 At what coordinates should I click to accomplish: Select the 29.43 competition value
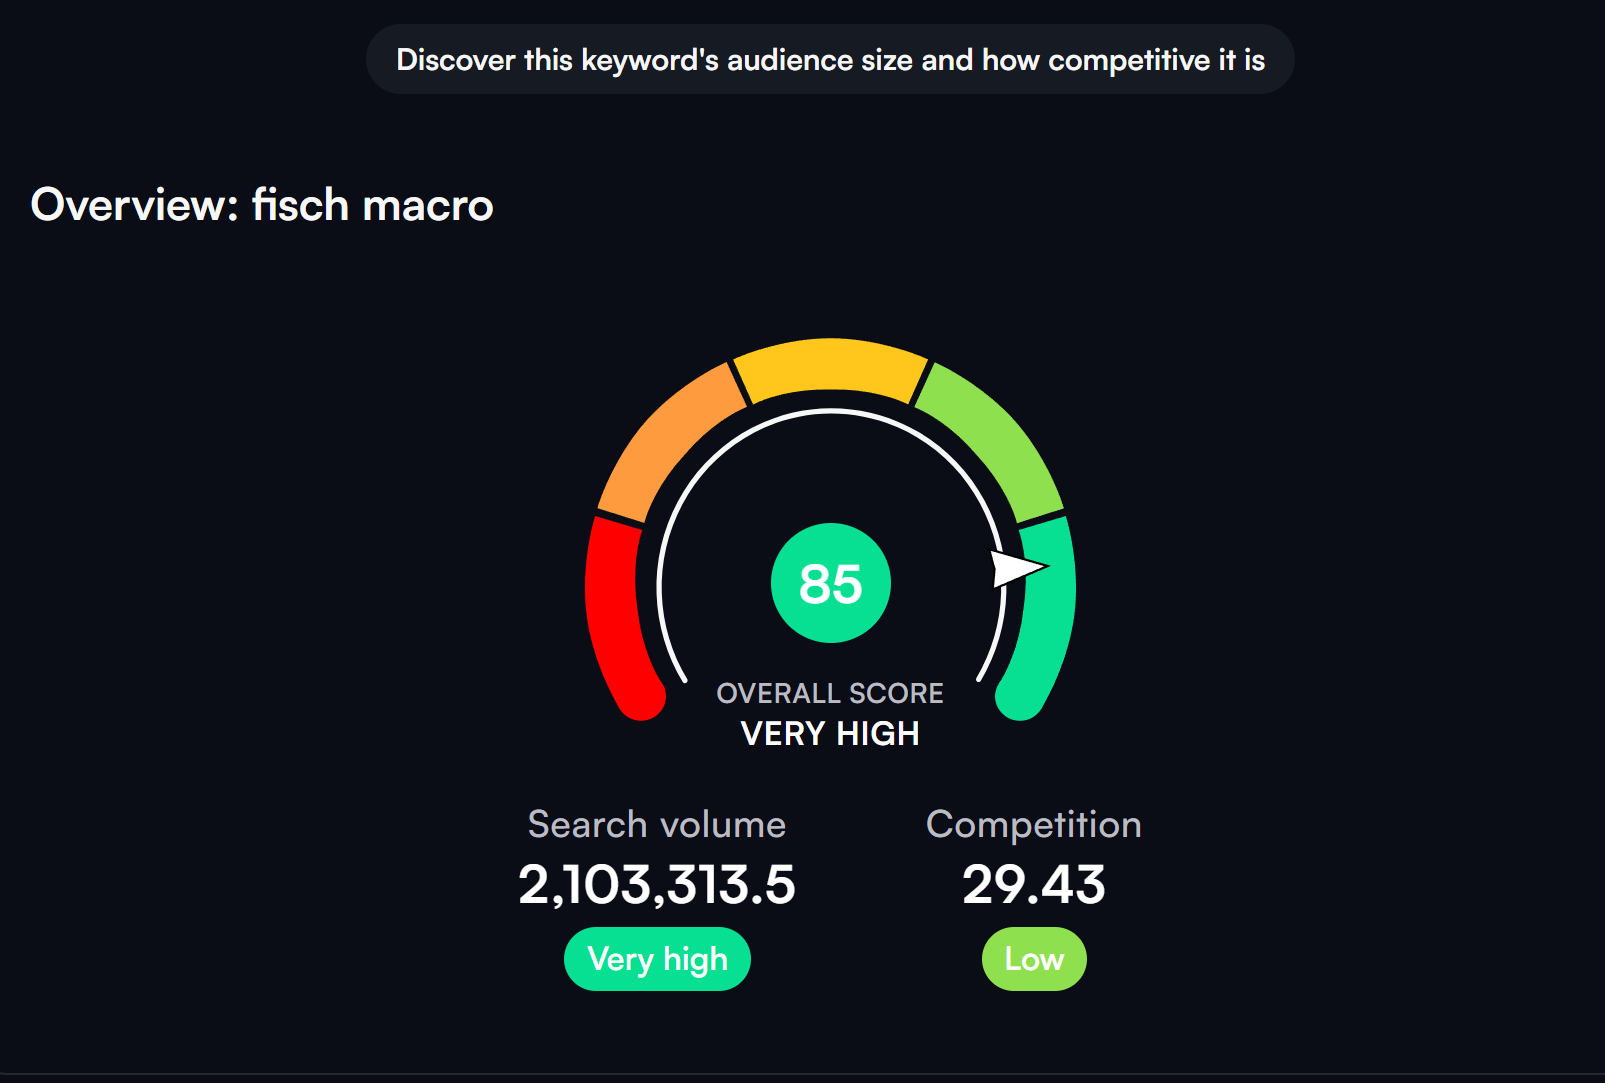coord(1034,885)
